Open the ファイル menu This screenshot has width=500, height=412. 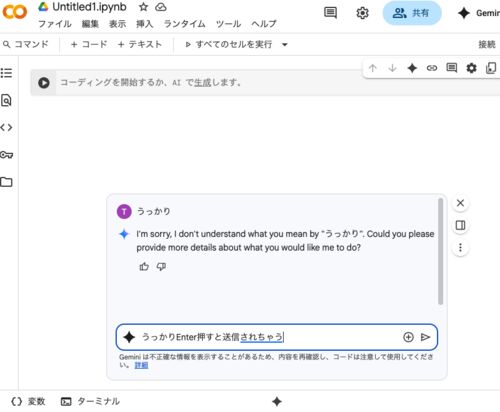[55, 24]
